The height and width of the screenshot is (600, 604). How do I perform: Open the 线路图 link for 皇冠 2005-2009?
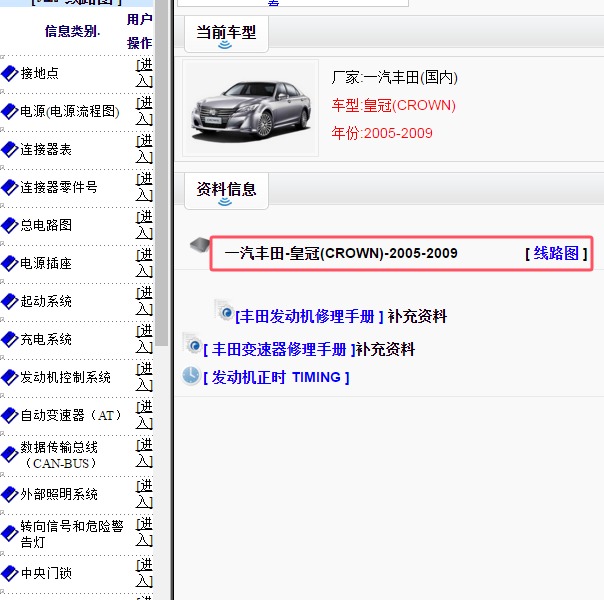(556, 253)
